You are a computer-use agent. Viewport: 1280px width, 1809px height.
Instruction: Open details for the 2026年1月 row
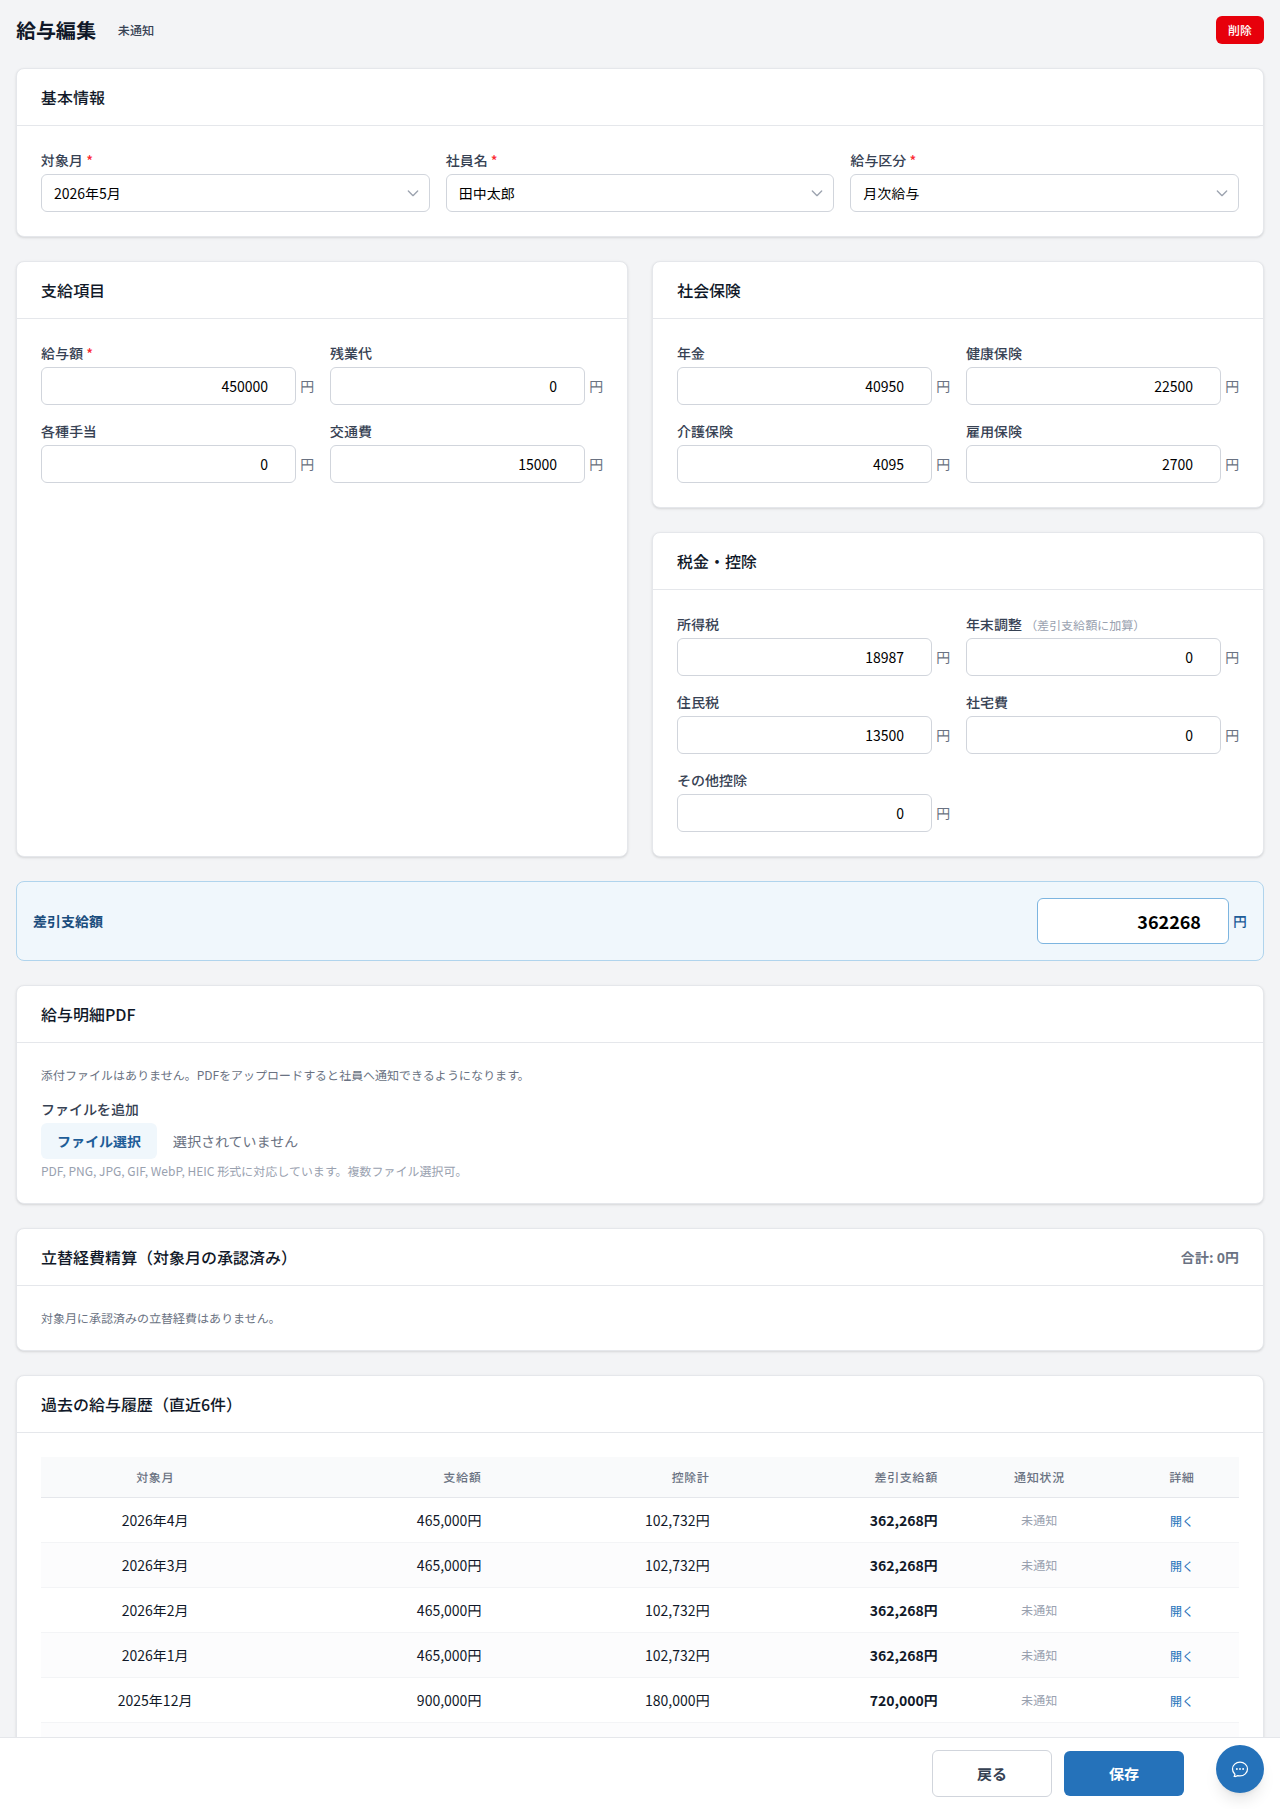1181,1656
